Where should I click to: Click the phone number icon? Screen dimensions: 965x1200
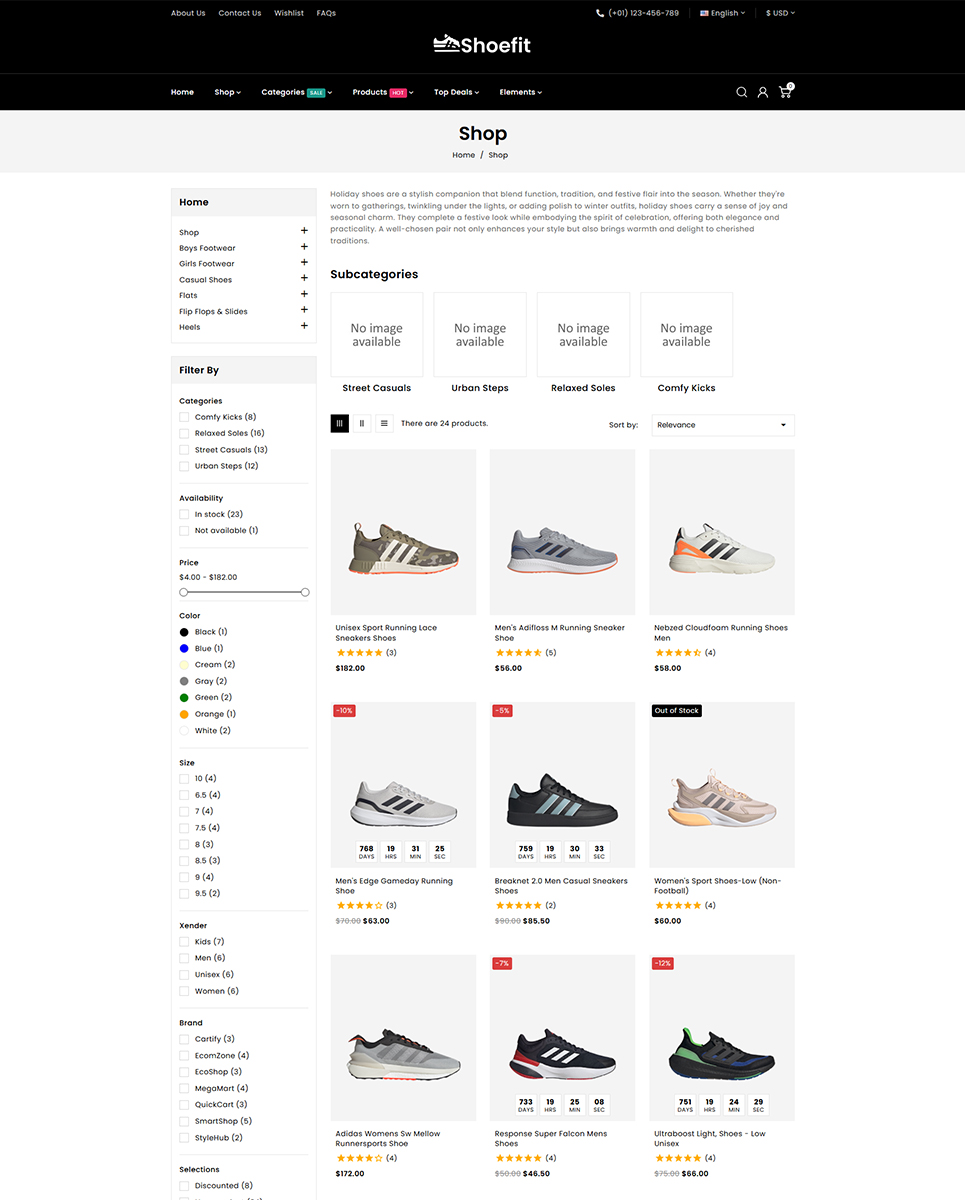click(600, 13)
